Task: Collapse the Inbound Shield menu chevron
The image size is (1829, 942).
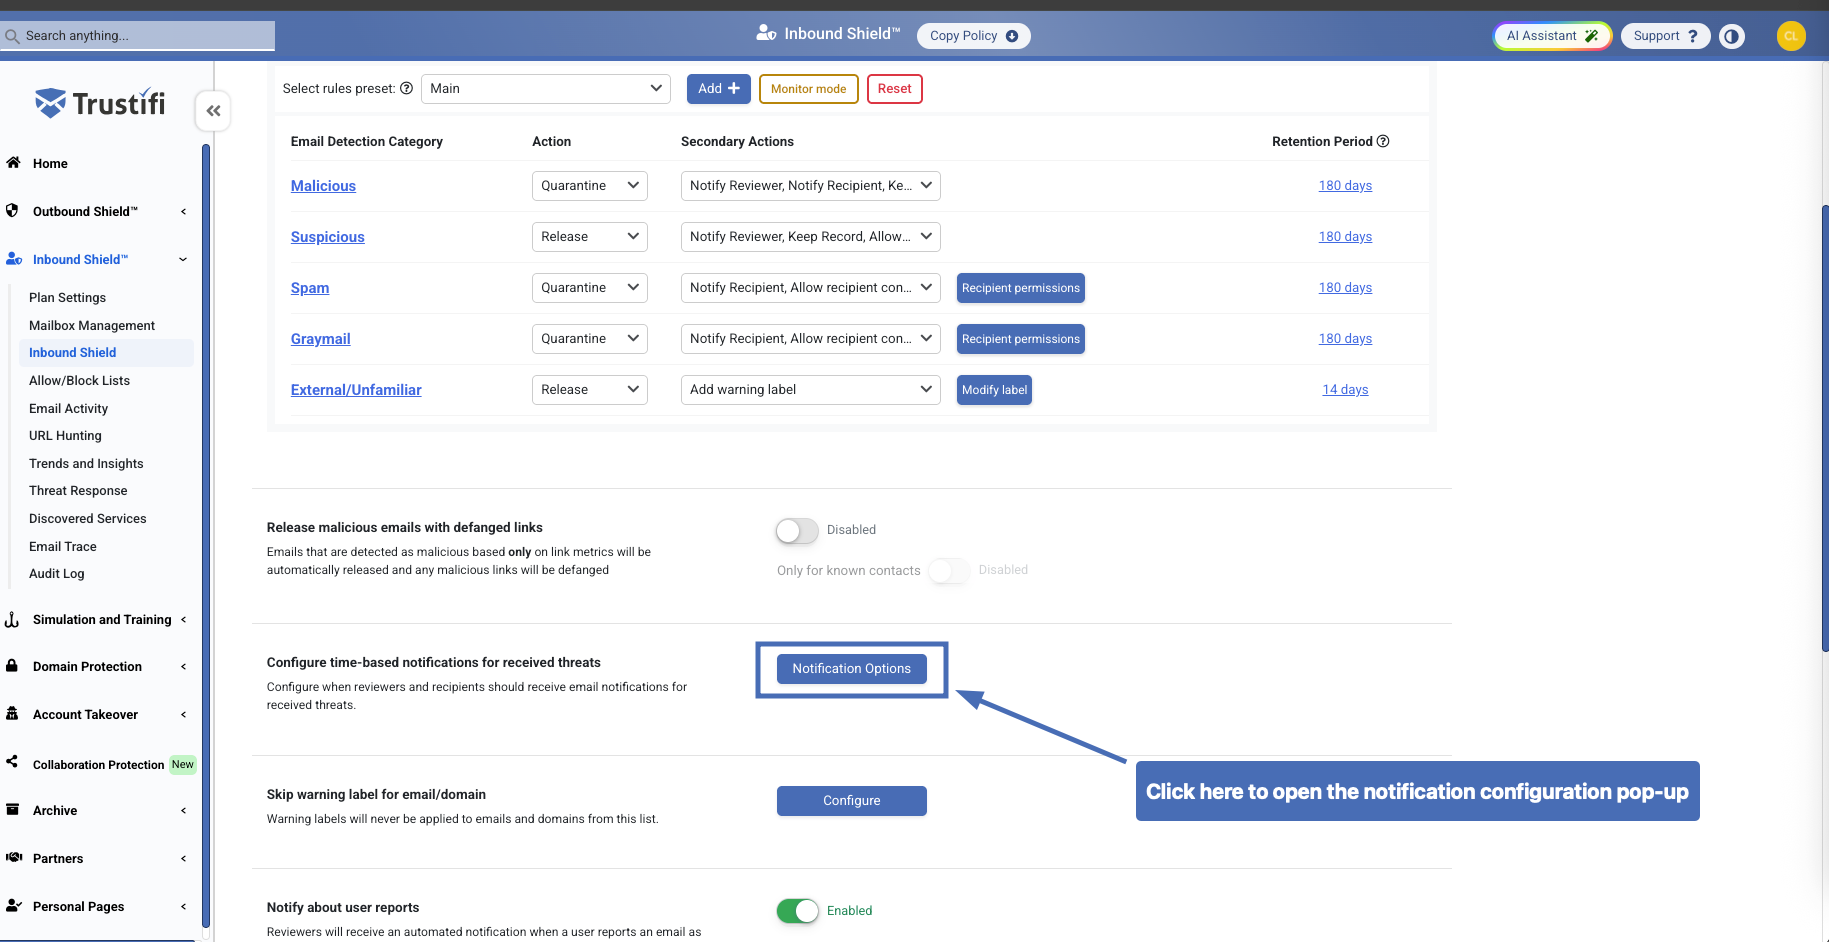Action: click(x=183, y=259)
